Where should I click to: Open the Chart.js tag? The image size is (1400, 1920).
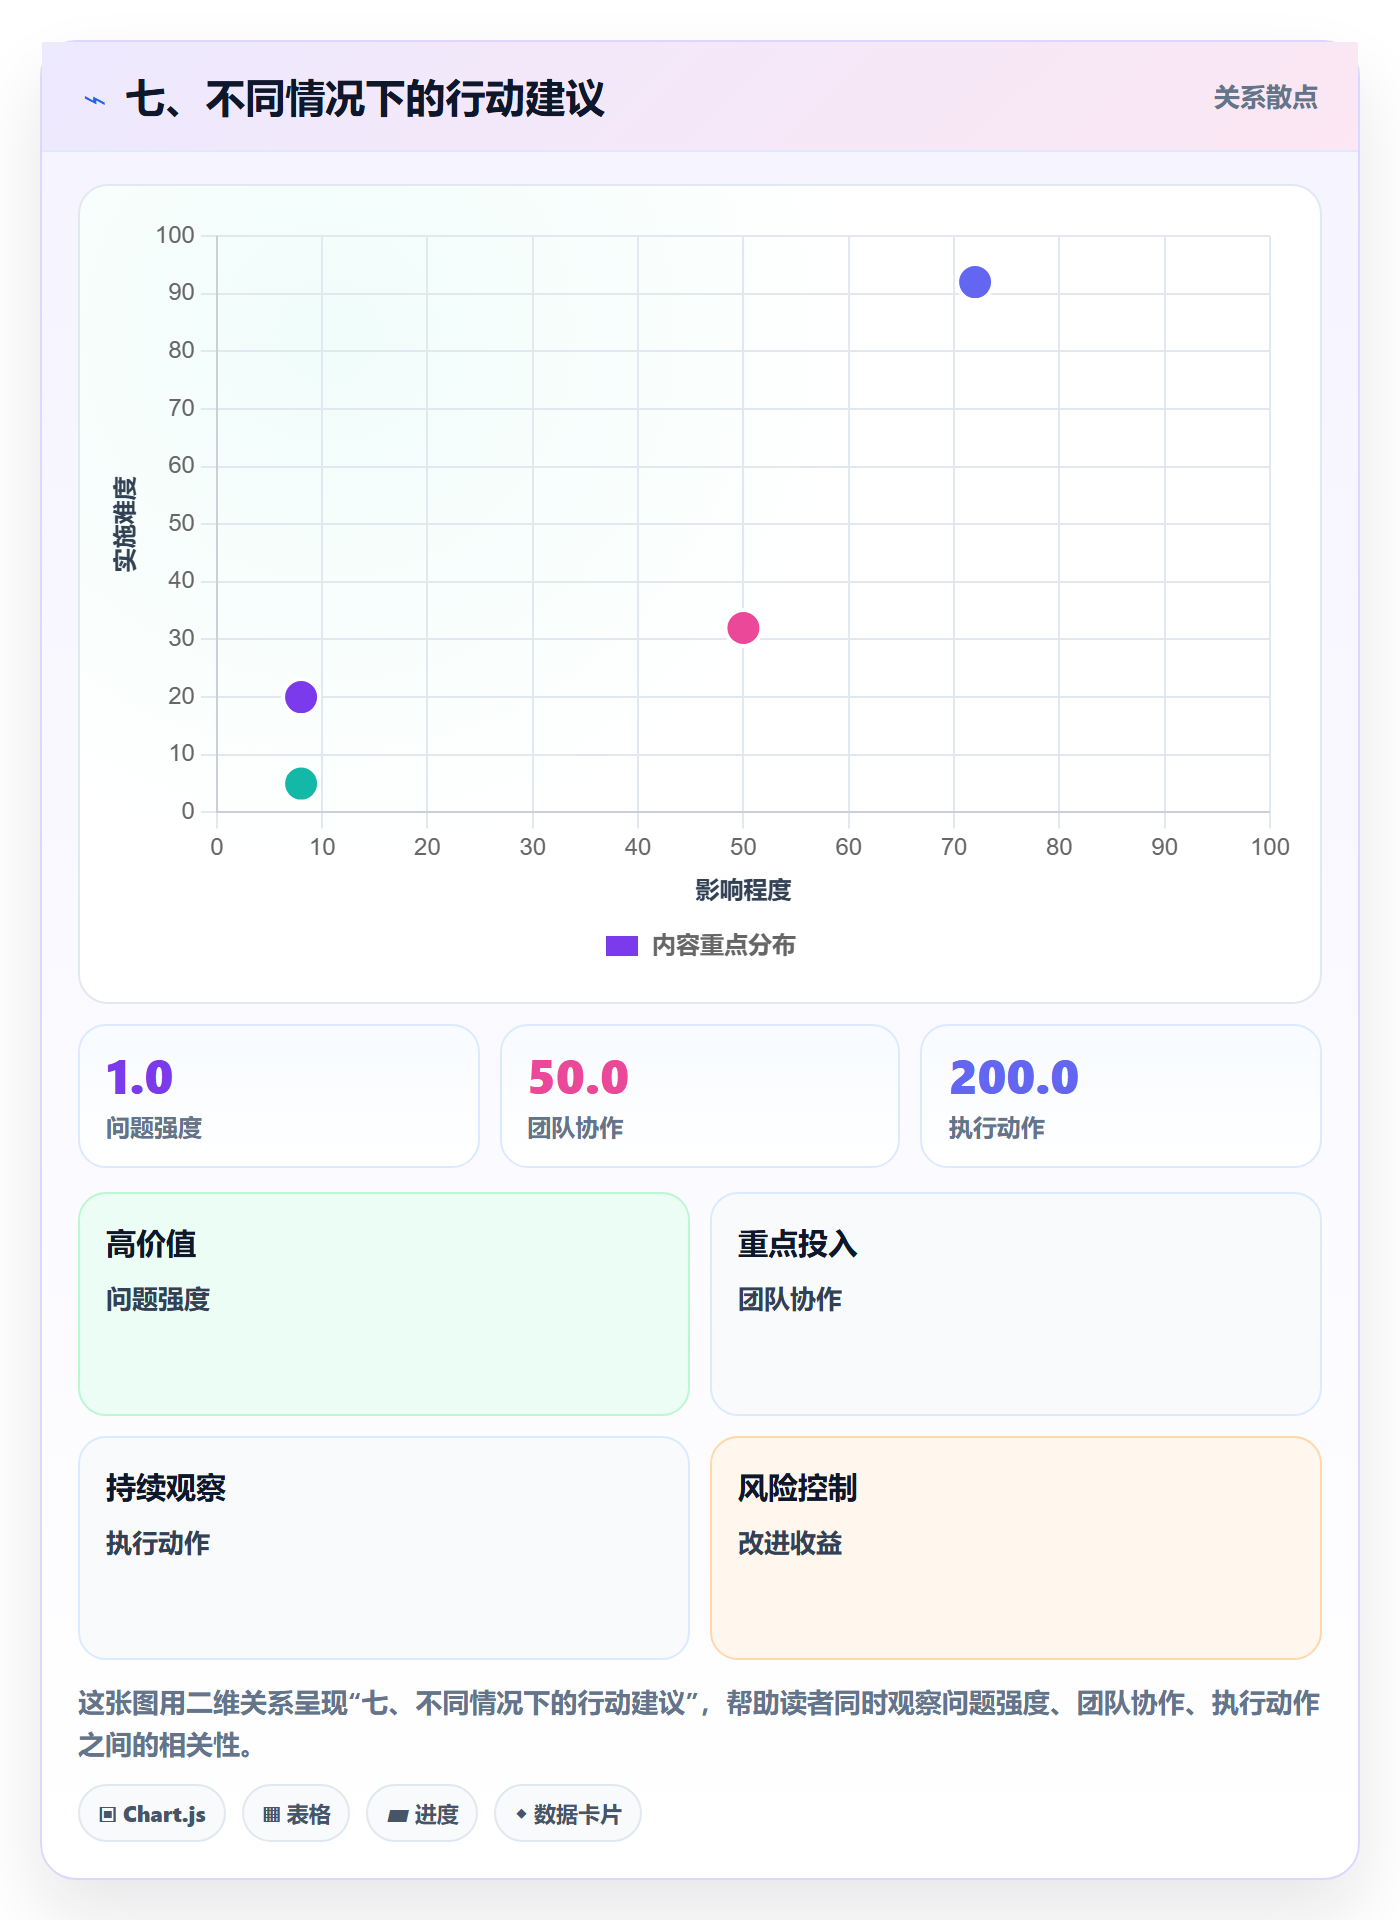point(152,1814)
